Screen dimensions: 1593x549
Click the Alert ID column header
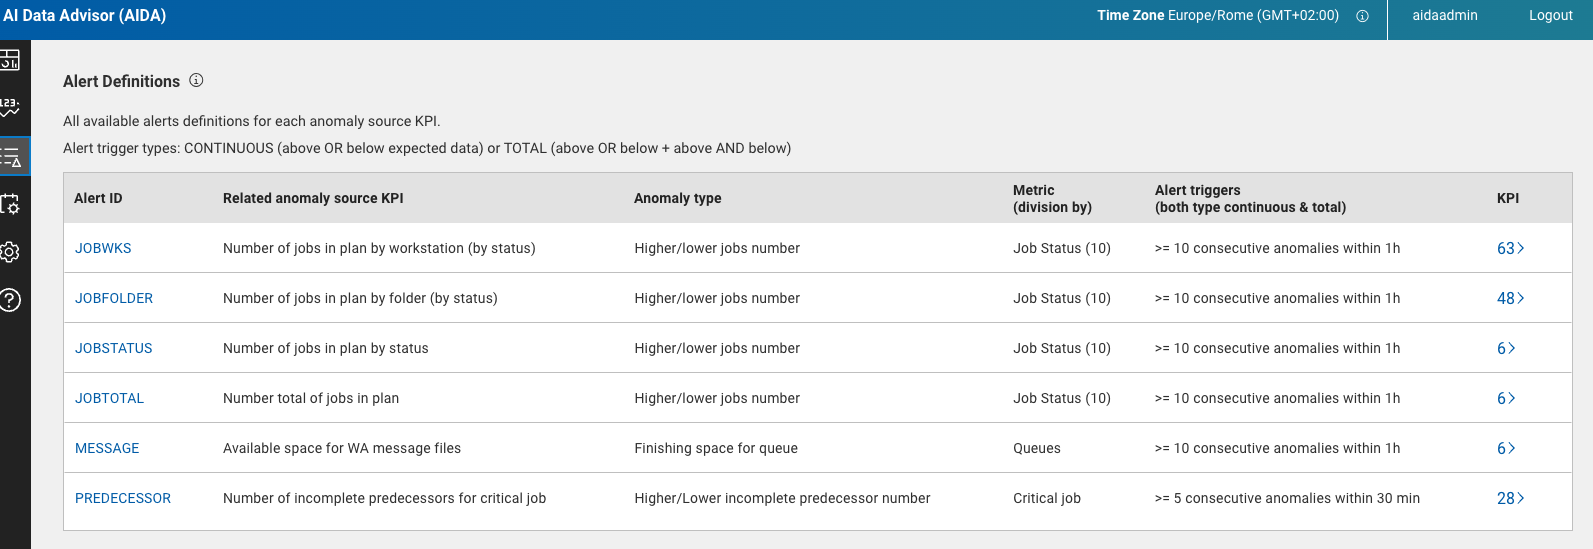click(x=98, y=198)
